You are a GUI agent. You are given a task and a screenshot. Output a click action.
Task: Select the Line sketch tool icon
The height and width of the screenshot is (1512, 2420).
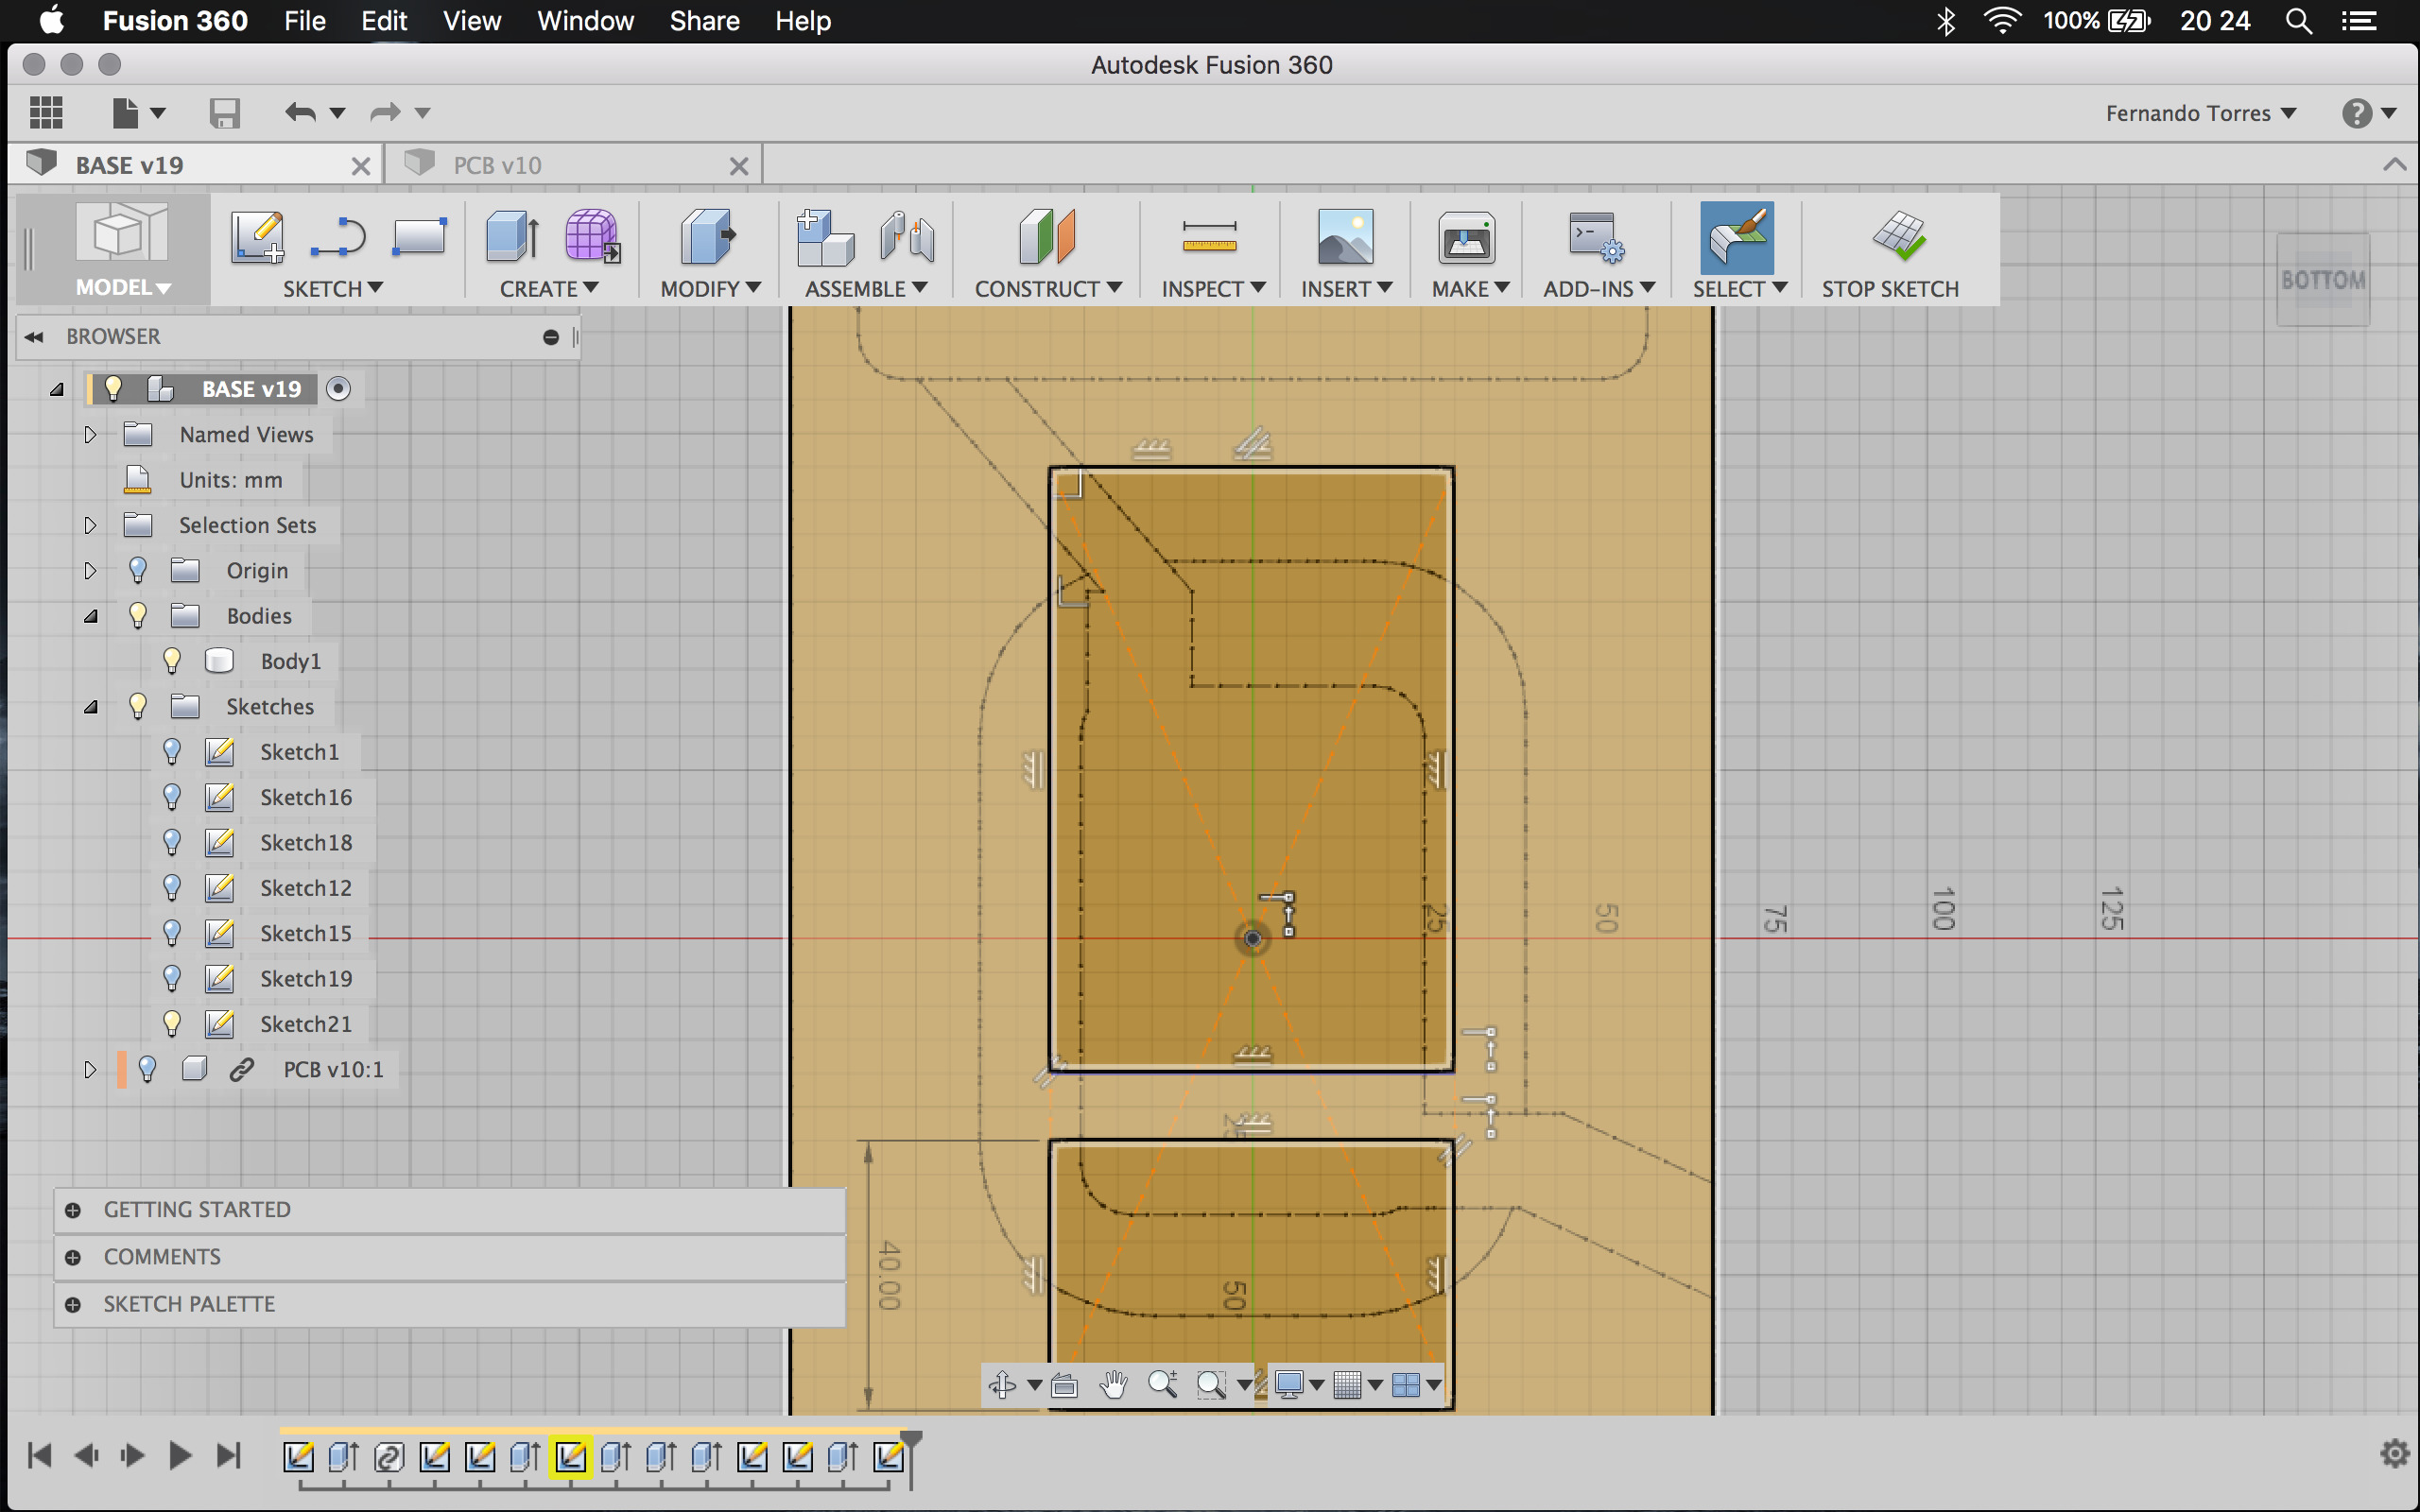point(338,238)
